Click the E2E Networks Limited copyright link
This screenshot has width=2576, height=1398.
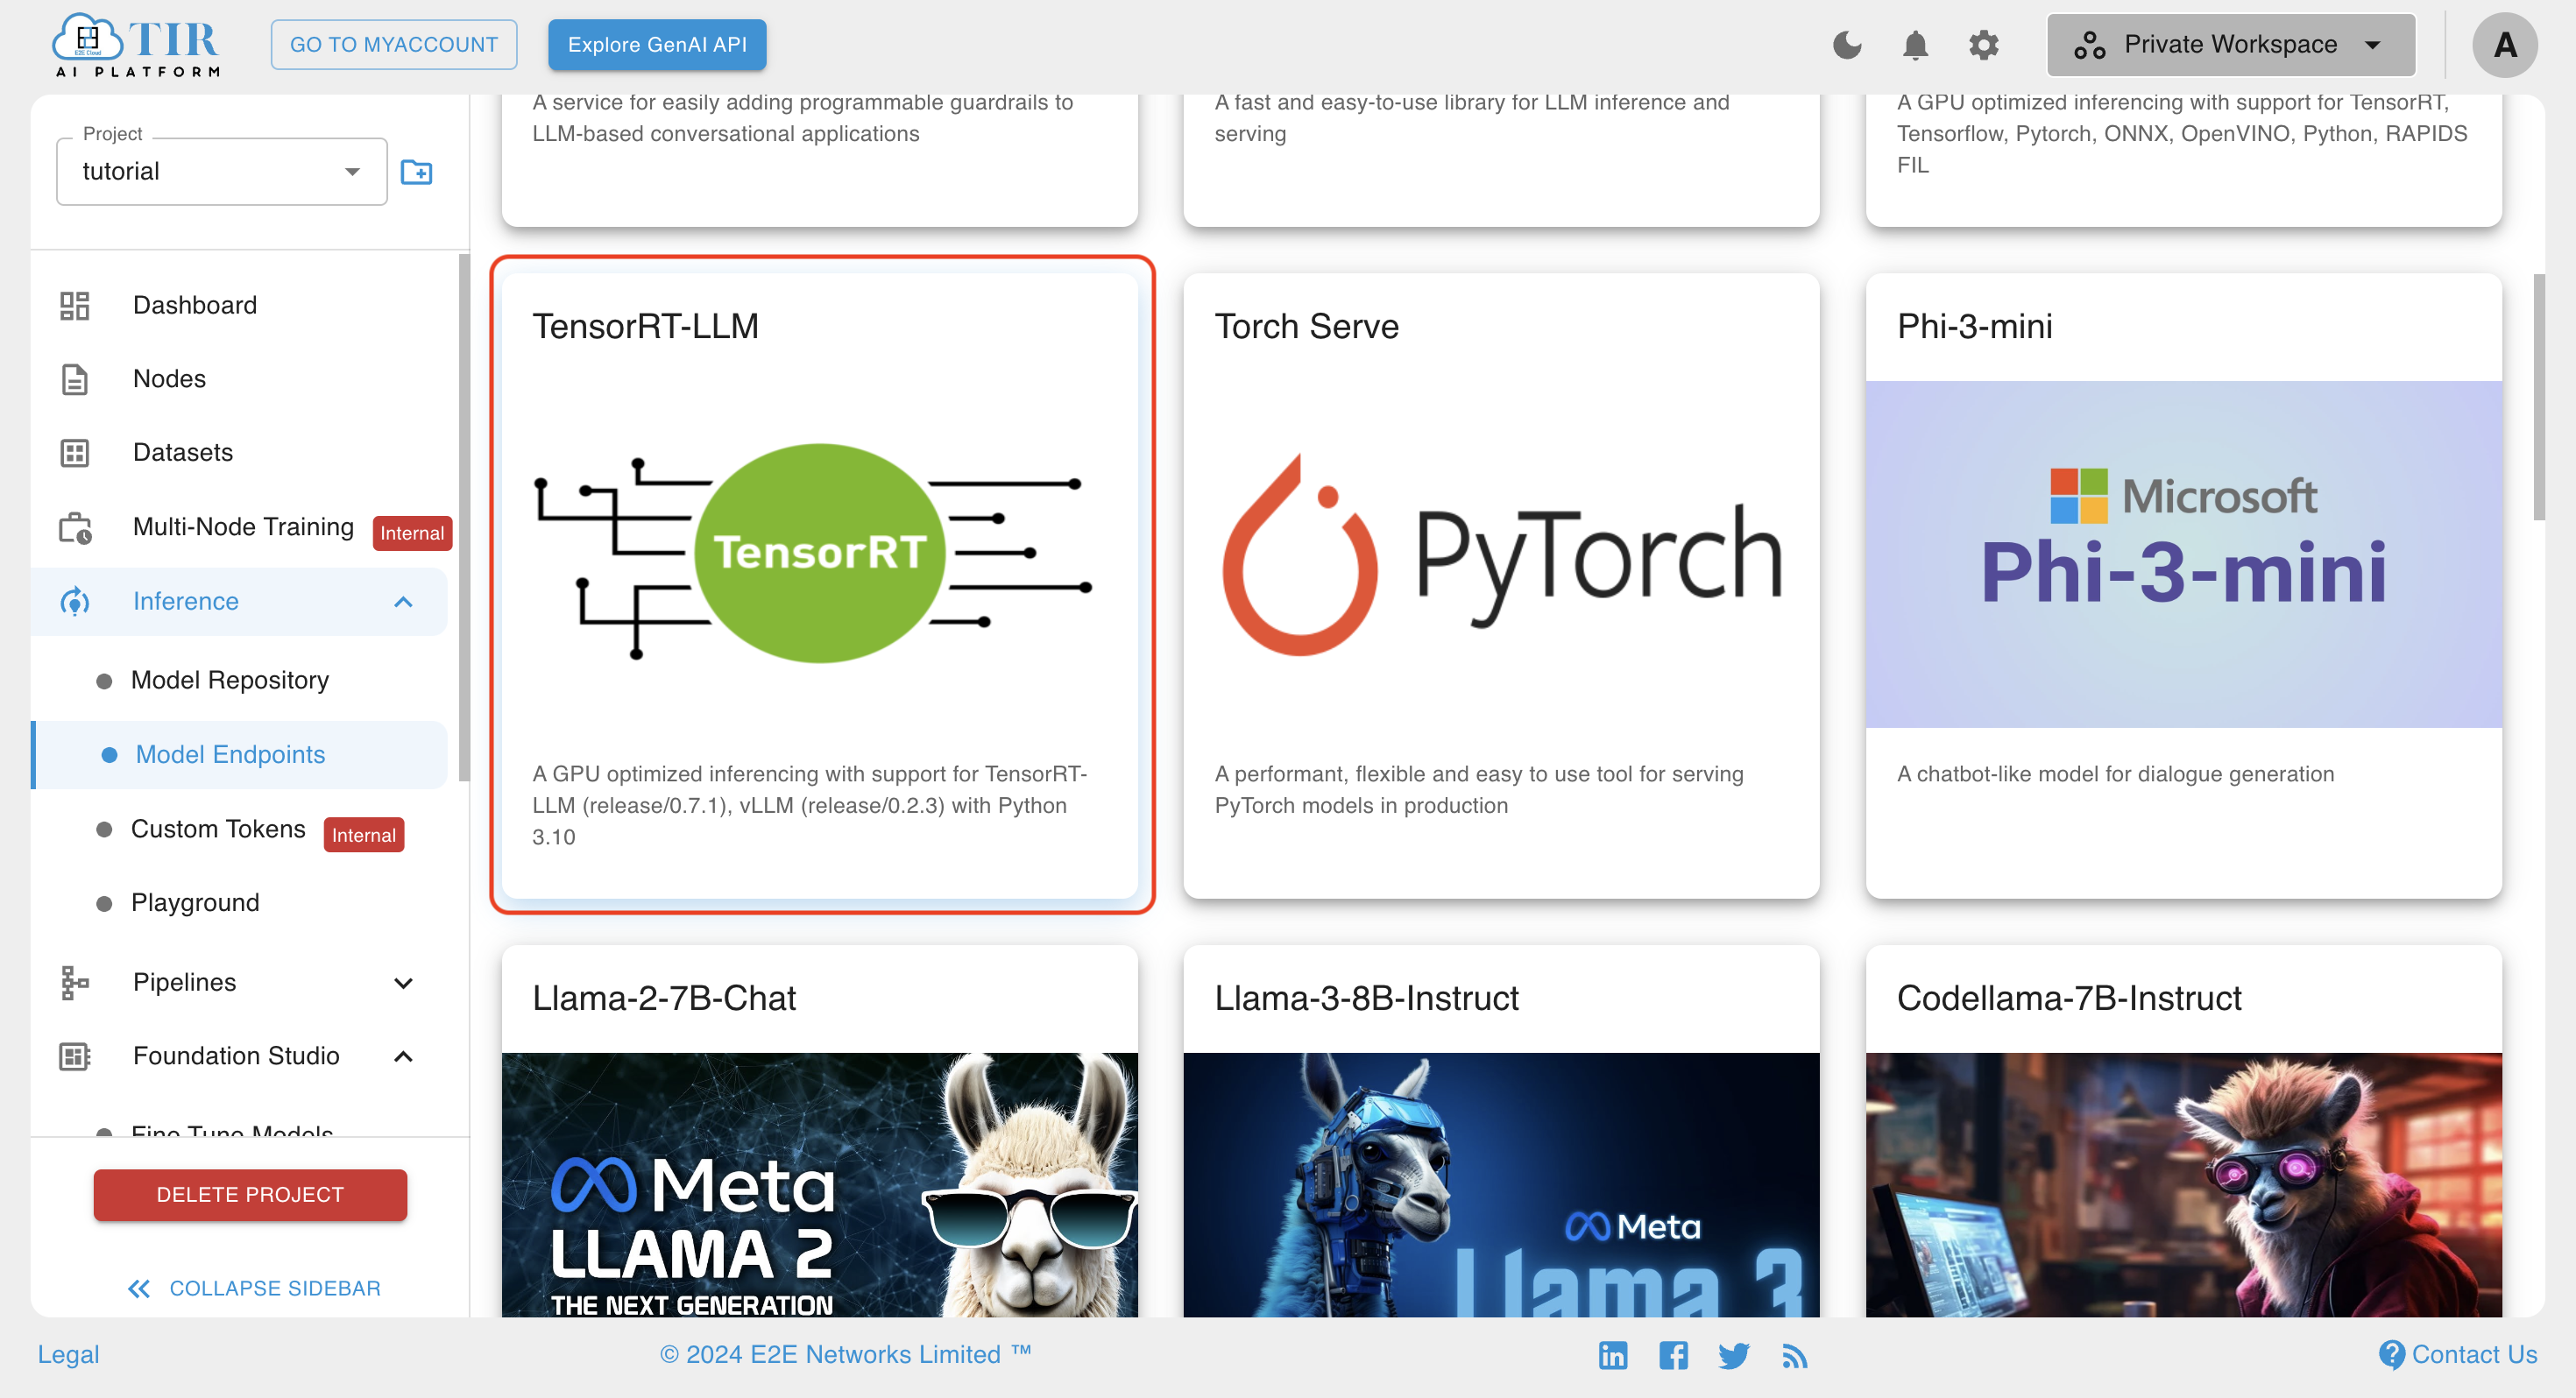pyautogui.click(x=845, y=1354)
